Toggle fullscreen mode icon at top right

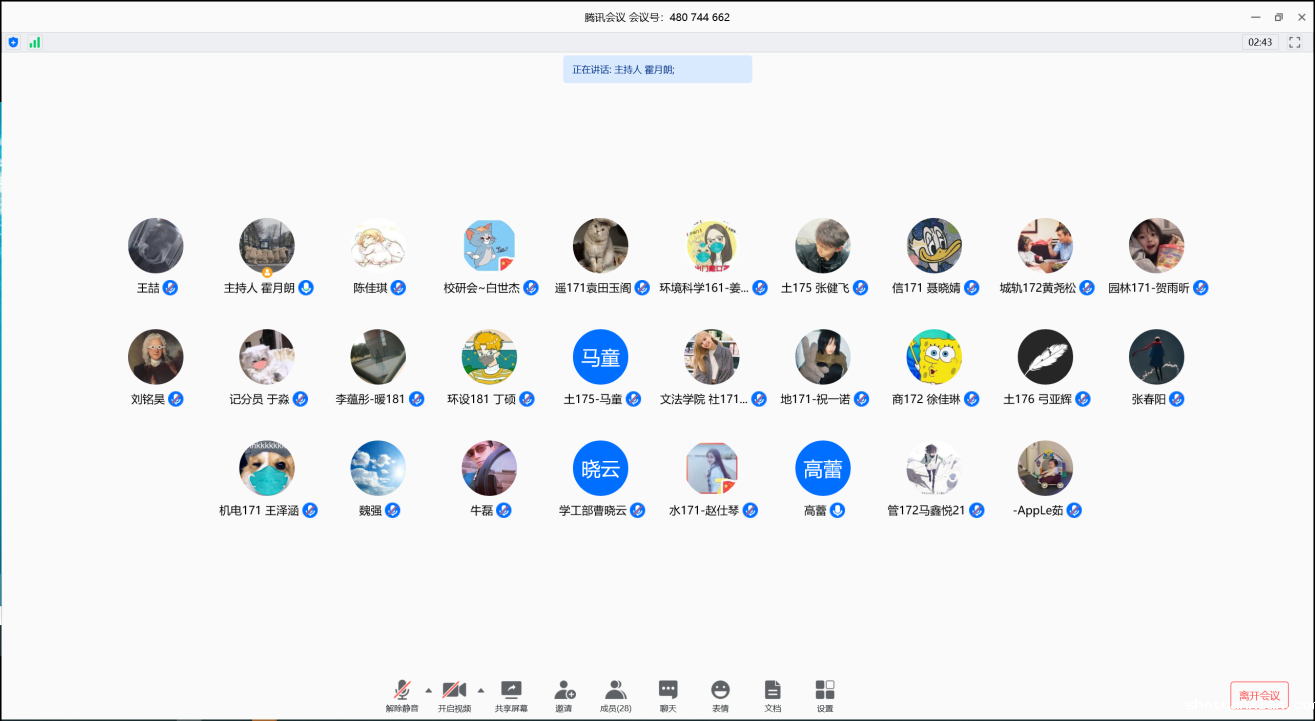pyautogui.click(x=1295, y=42)
